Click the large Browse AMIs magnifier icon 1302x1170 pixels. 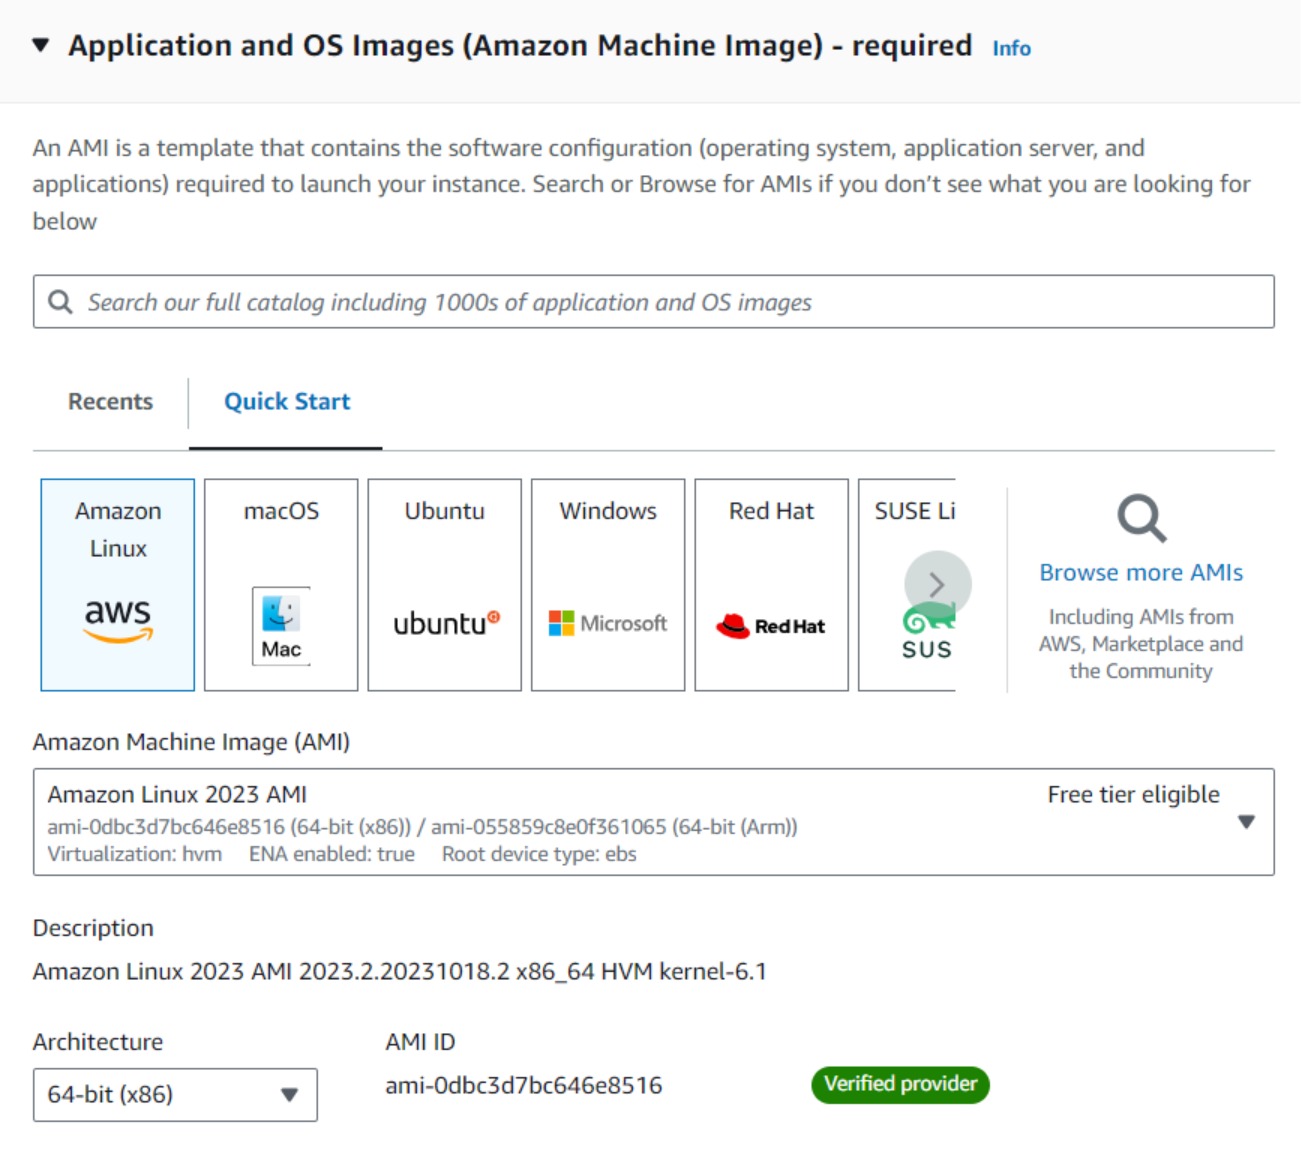point(1141,518)
